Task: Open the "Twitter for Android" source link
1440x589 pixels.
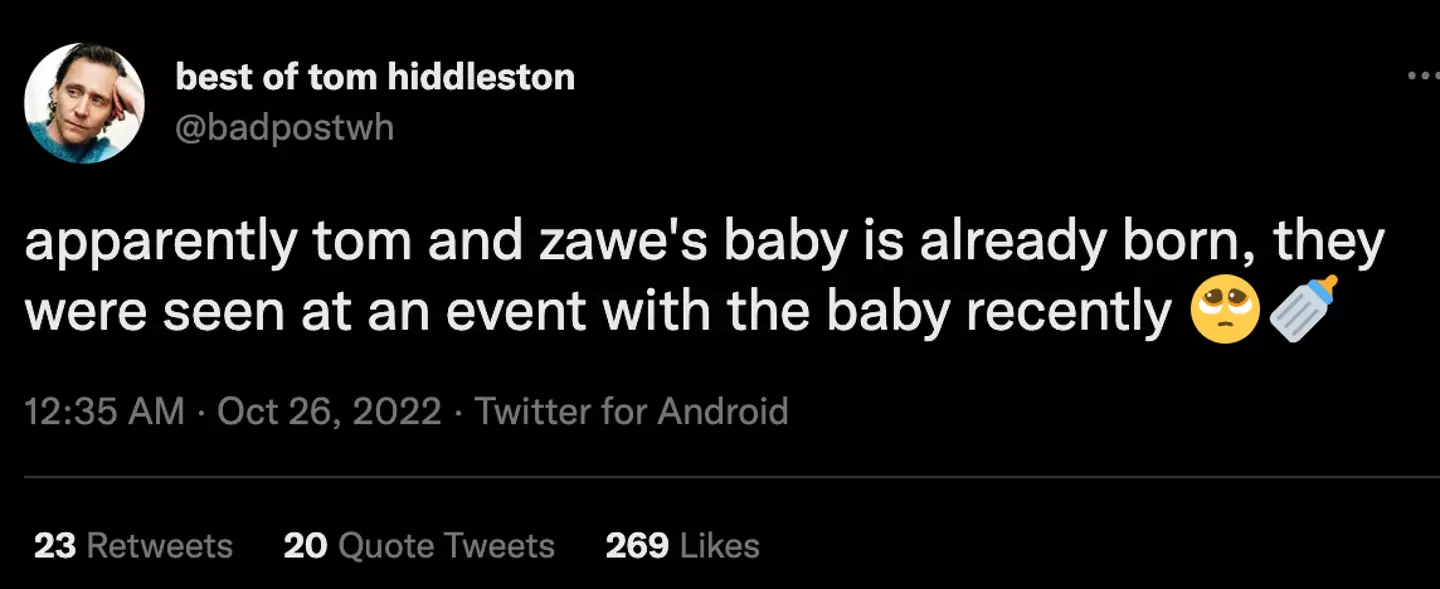Action: [x=631, y=411]
